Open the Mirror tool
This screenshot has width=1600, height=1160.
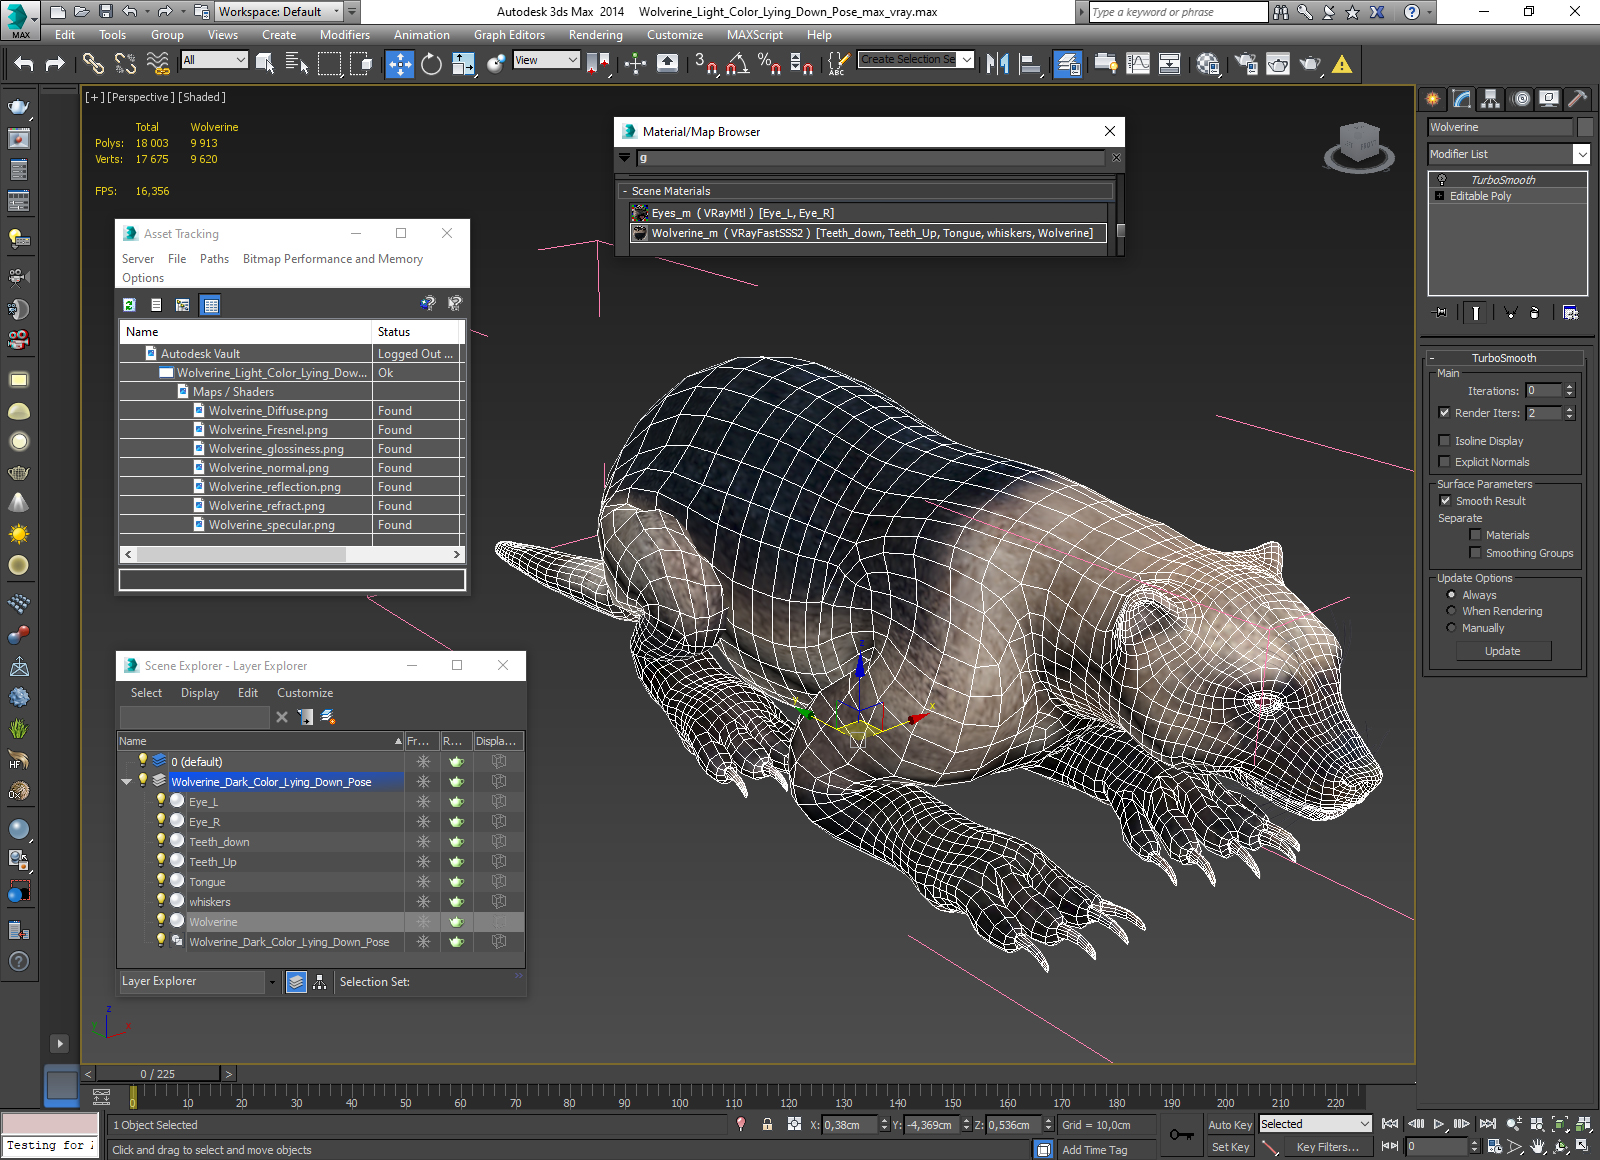[x=997, y=63]
